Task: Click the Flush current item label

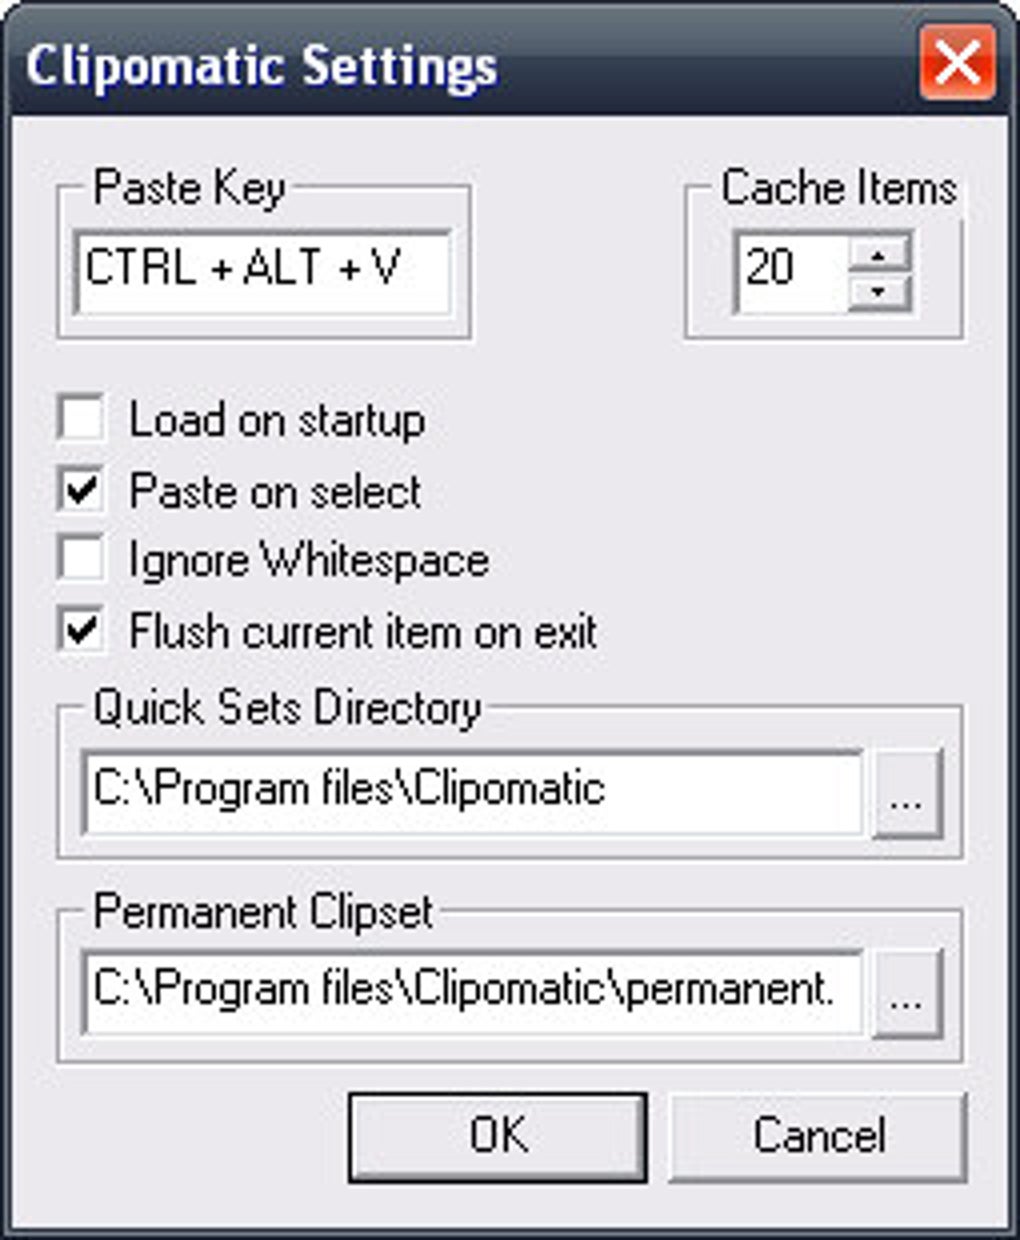Action: pos(363,632)
